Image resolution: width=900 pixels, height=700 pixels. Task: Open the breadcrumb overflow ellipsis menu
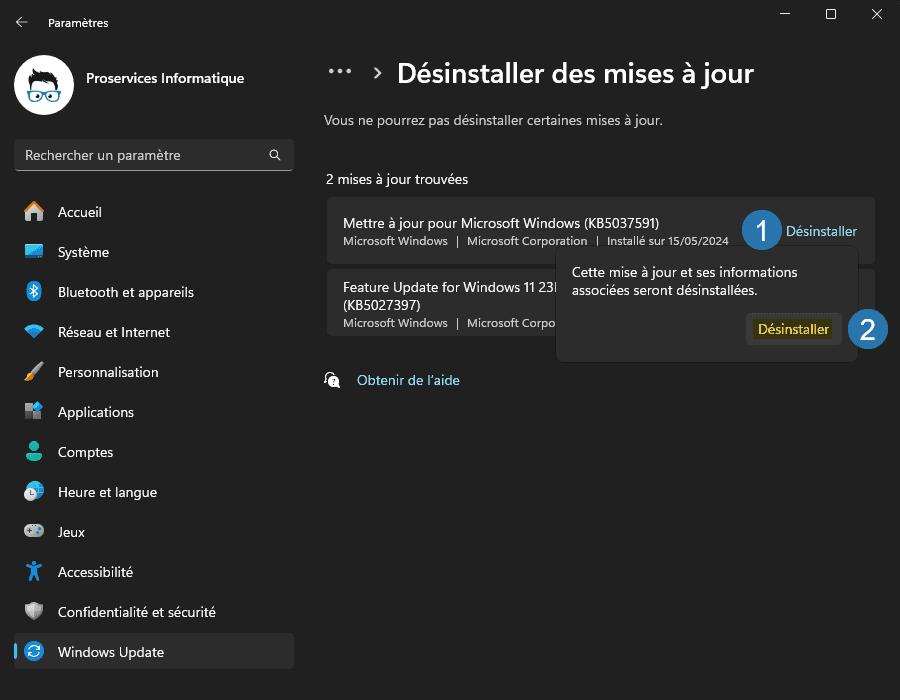click(340, 70)
